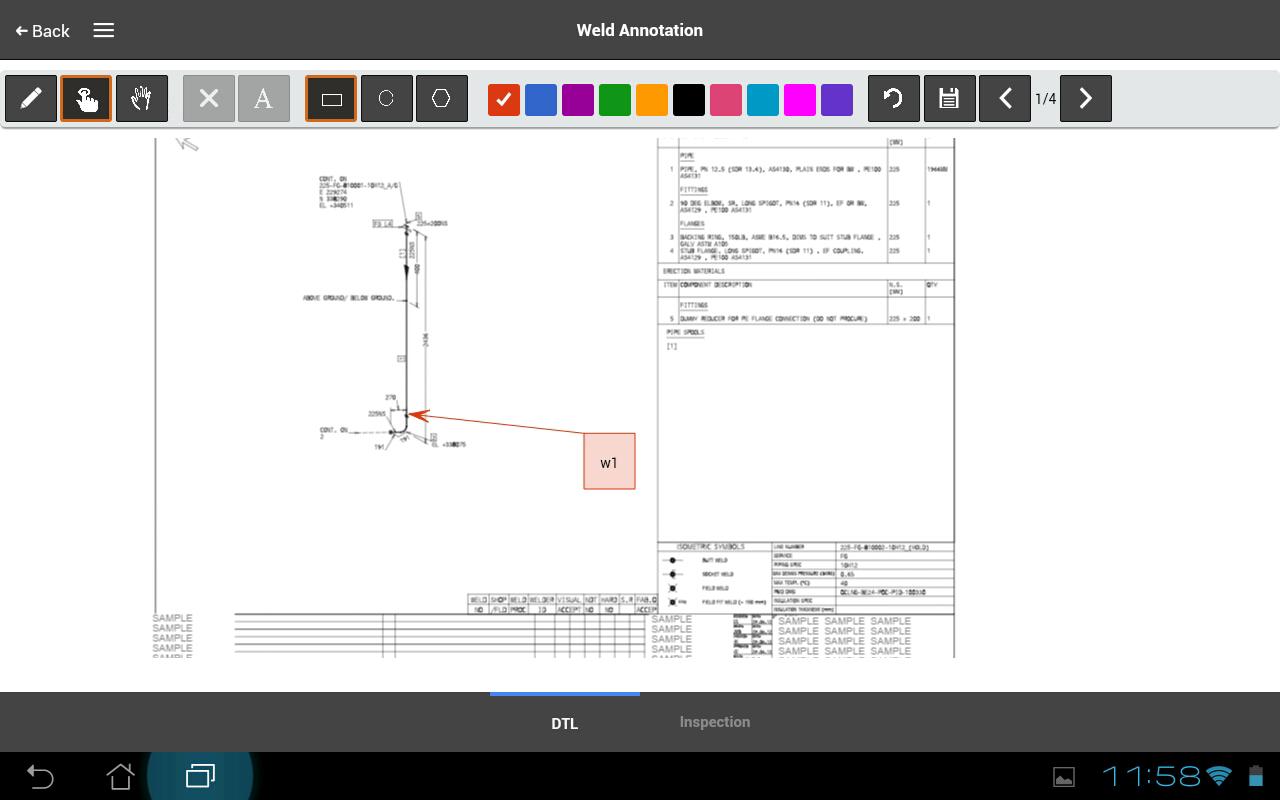Choose the hand pan tool
This screenshot has width=1280, height=800.
tap(142, 99)
